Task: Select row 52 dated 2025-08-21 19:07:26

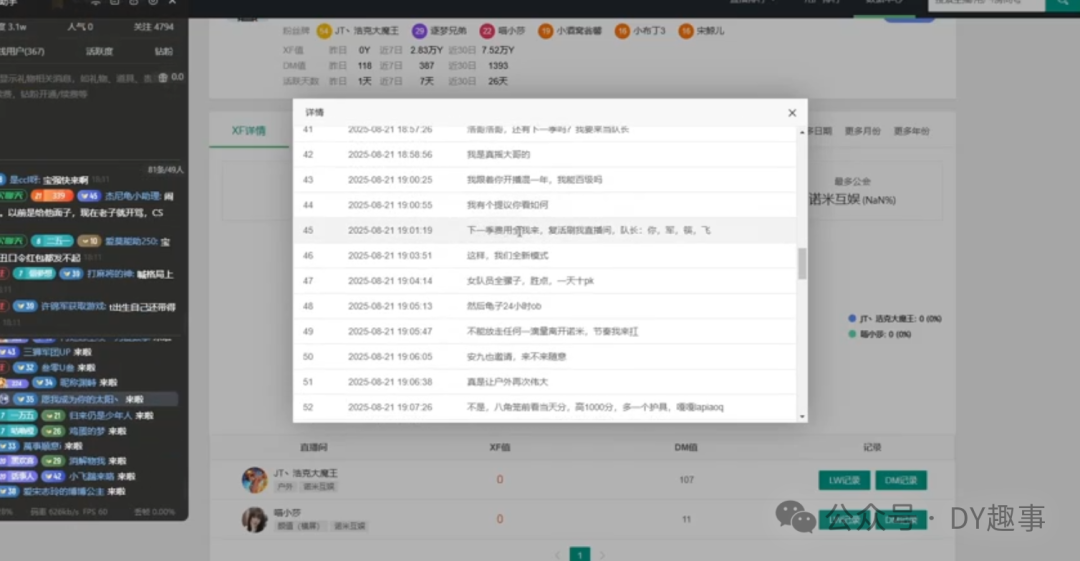Action: [544, 407]
